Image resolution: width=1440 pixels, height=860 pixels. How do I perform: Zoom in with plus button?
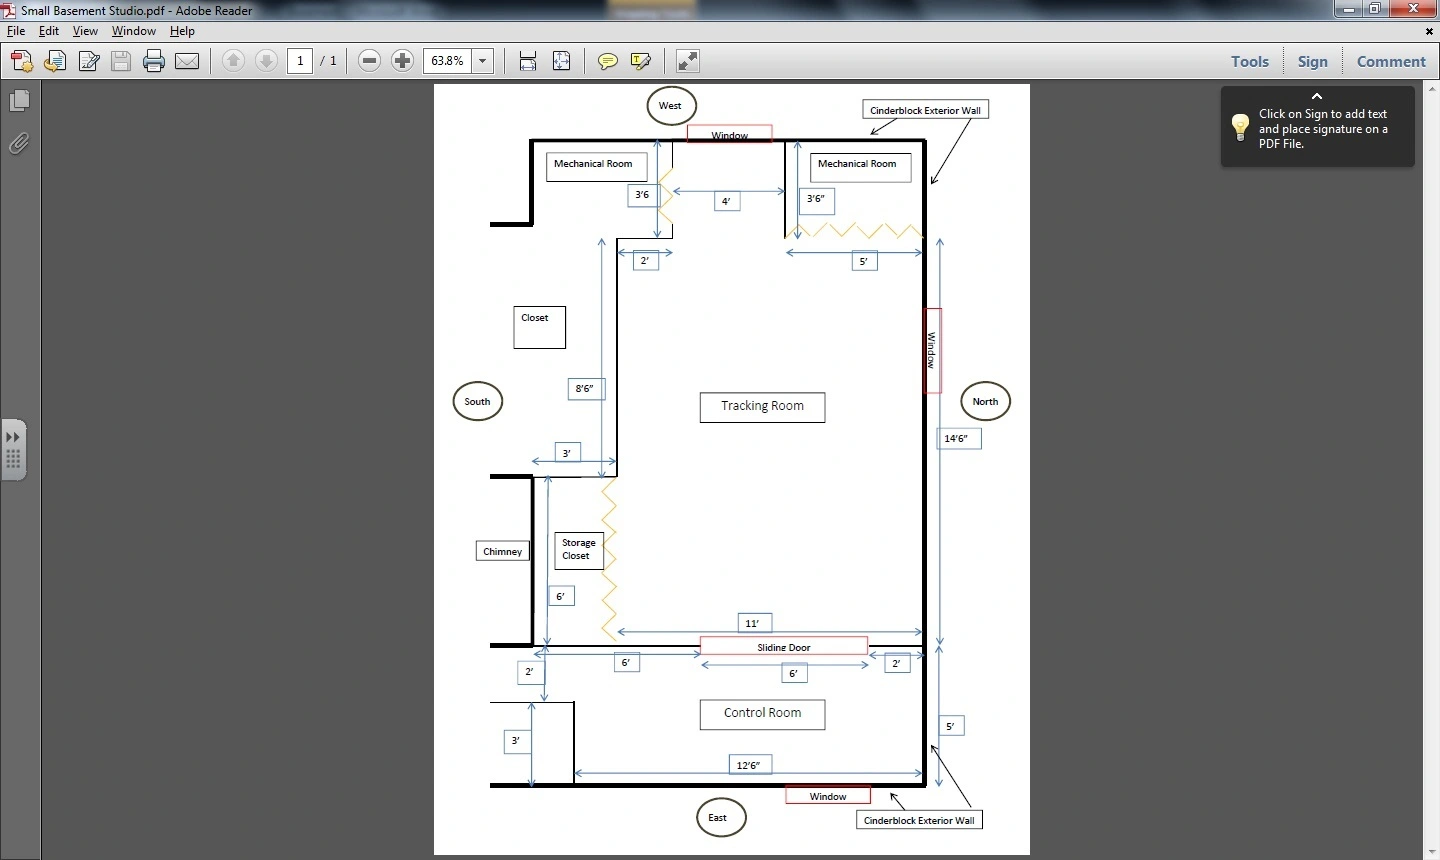tap(402, 61)
